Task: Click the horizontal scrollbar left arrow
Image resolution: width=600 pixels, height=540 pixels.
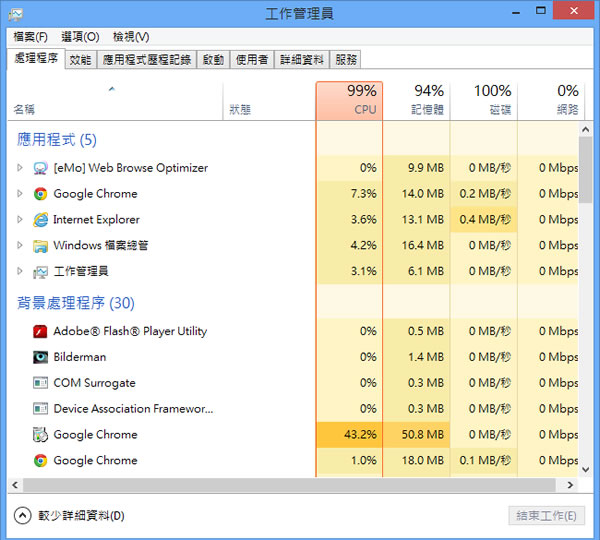Action: pyautogui.click(x=15, y=485)
